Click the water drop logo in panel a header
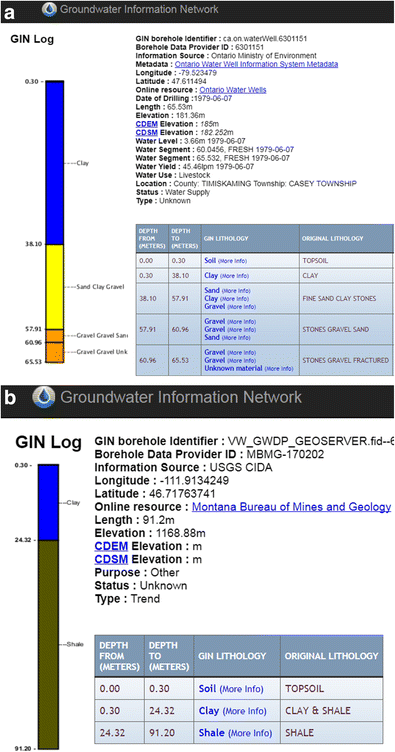Viewport: 395px width, 752px height. click(x=49, y=9)
